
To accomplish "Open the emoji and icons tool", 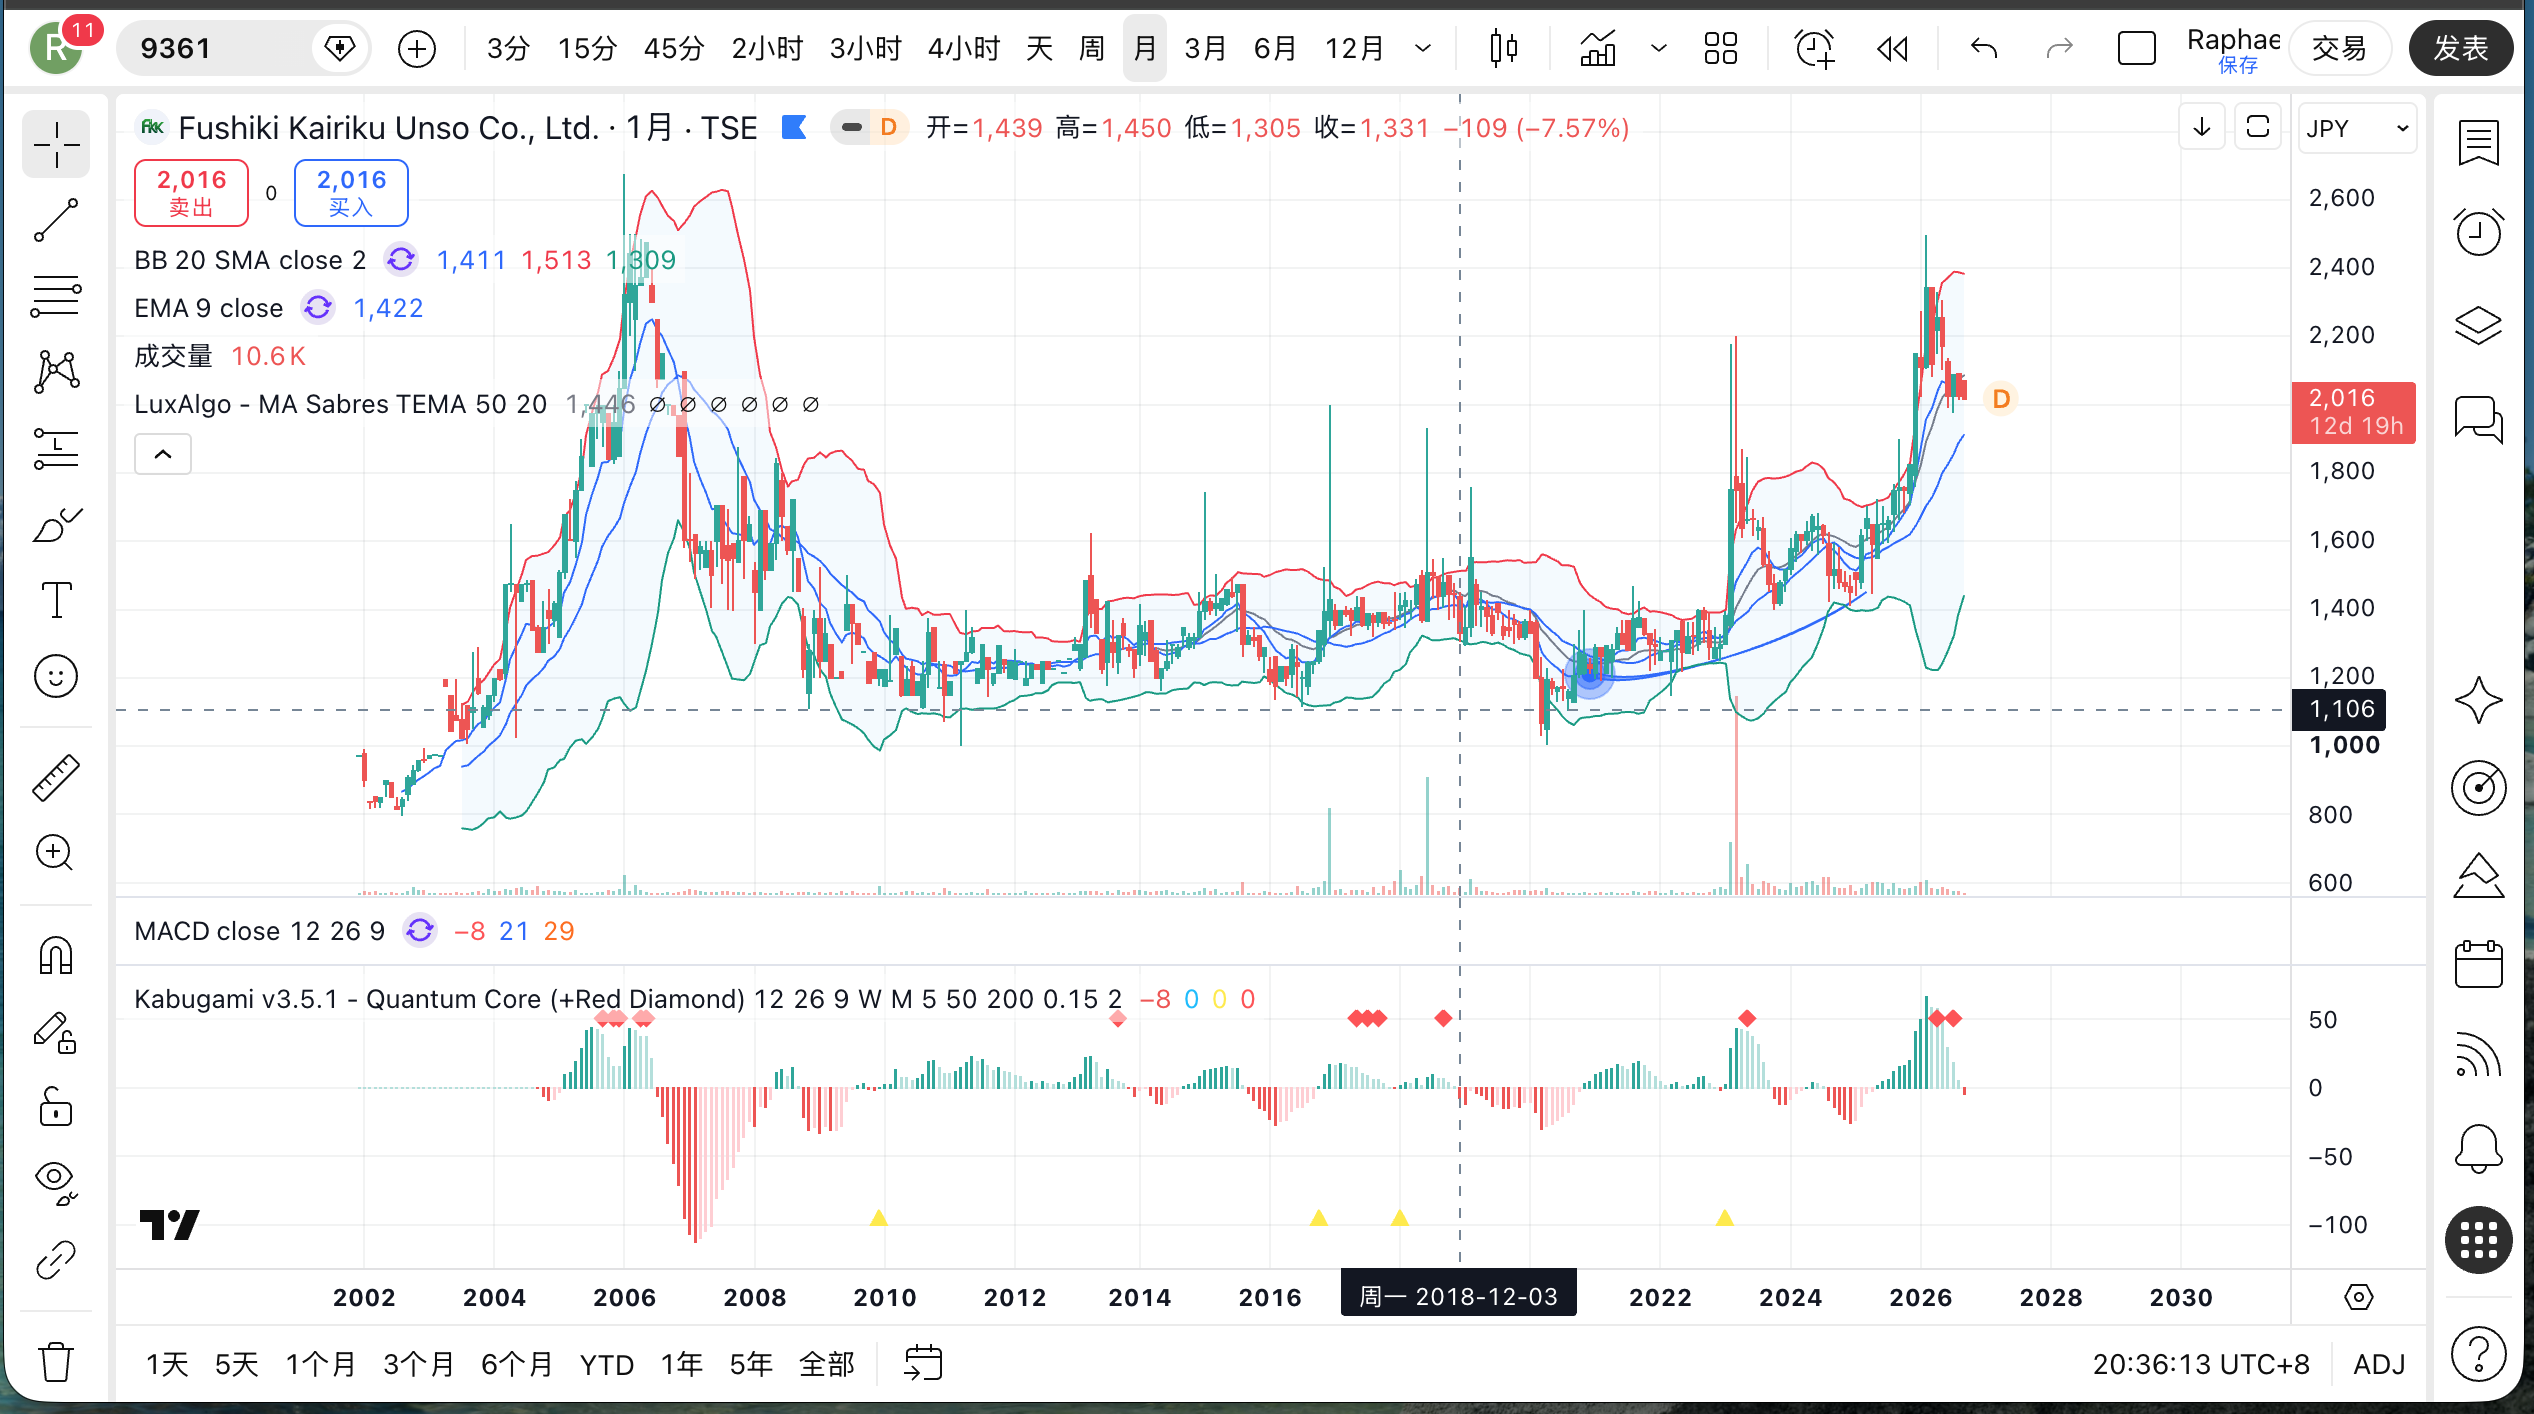I will pyautogui.click(x=56, y=676).
